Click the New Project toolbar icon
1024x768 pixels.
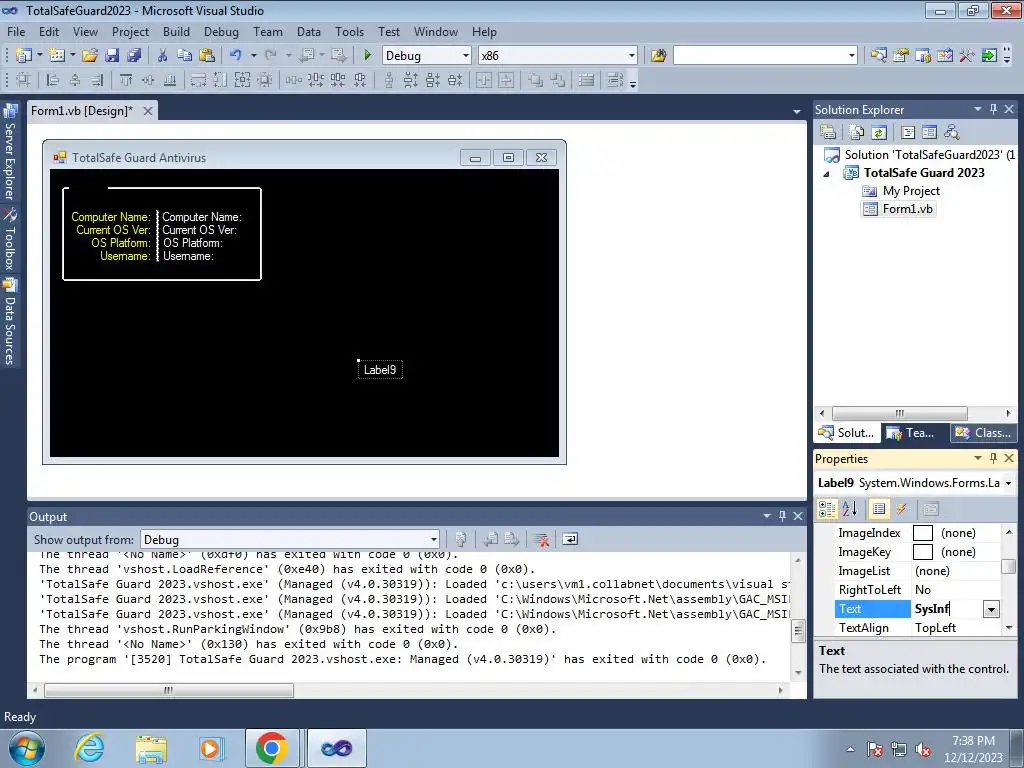tap(24, 56)
